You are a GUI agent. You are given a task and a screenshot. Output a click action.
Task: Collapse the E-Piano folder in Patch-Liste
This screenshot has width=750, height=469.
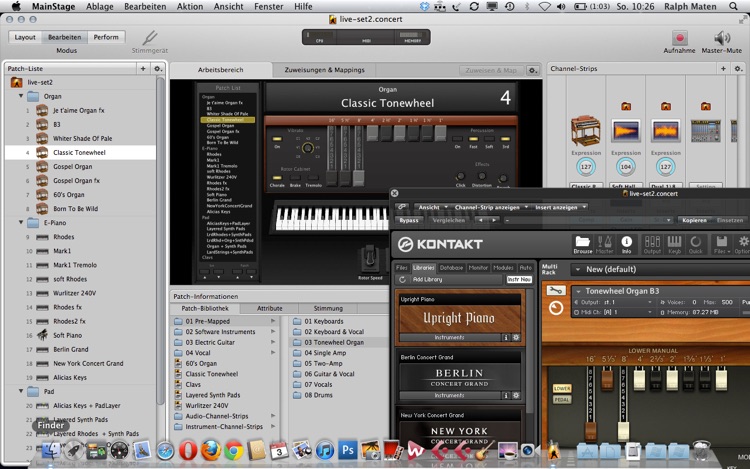[21, 222]
